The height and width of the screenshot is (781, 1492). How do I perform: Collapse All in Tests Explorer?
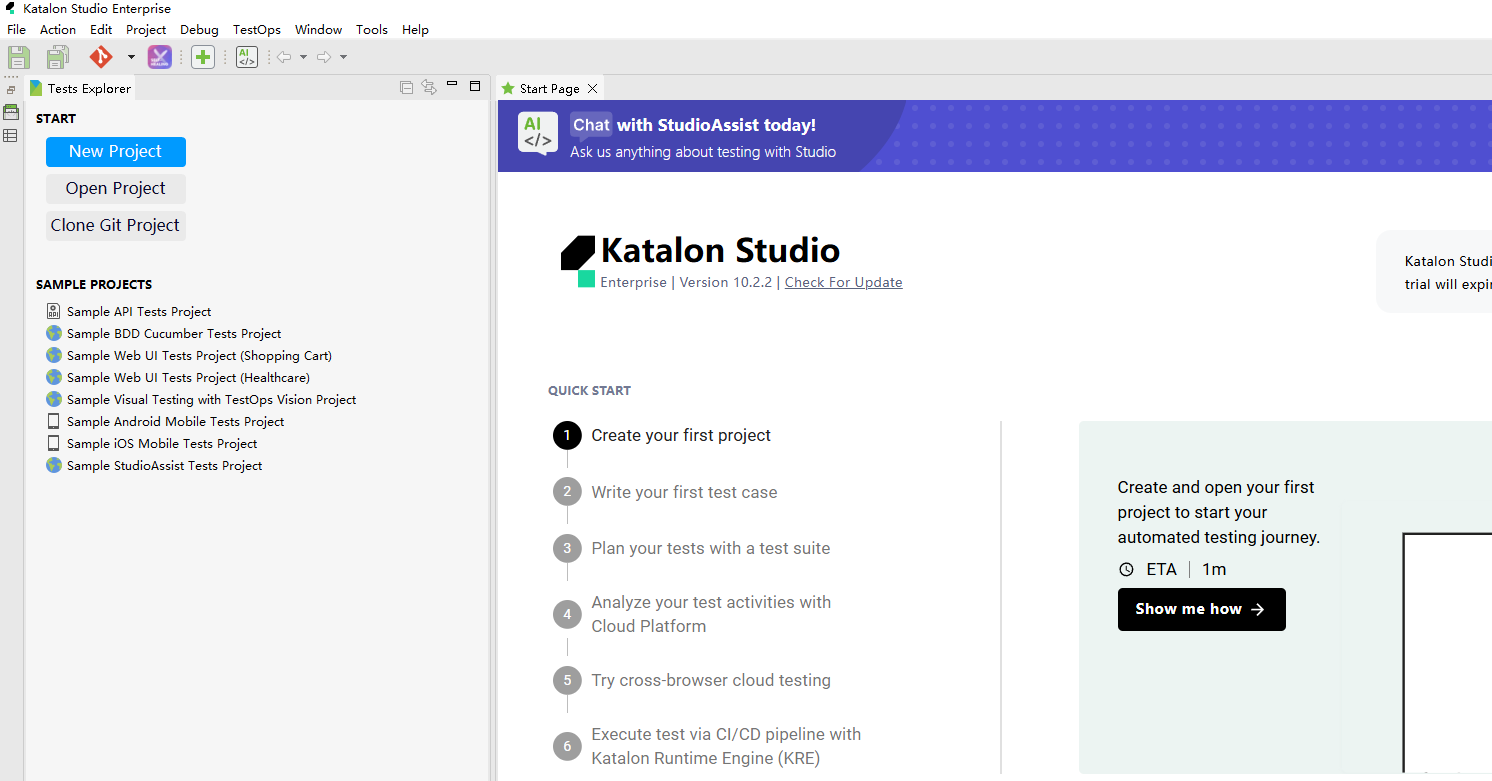[x=406, y=87]
